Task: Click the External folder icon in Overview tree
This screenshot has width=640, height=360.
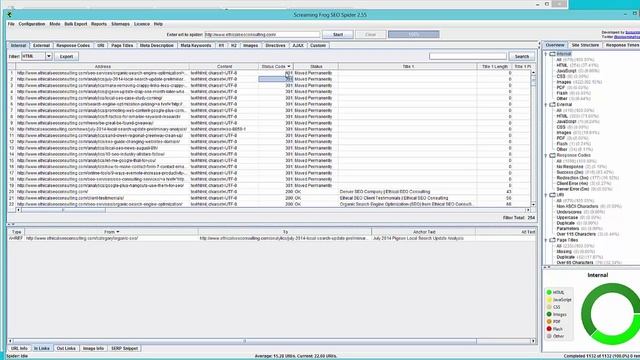Action: [552, 105]
